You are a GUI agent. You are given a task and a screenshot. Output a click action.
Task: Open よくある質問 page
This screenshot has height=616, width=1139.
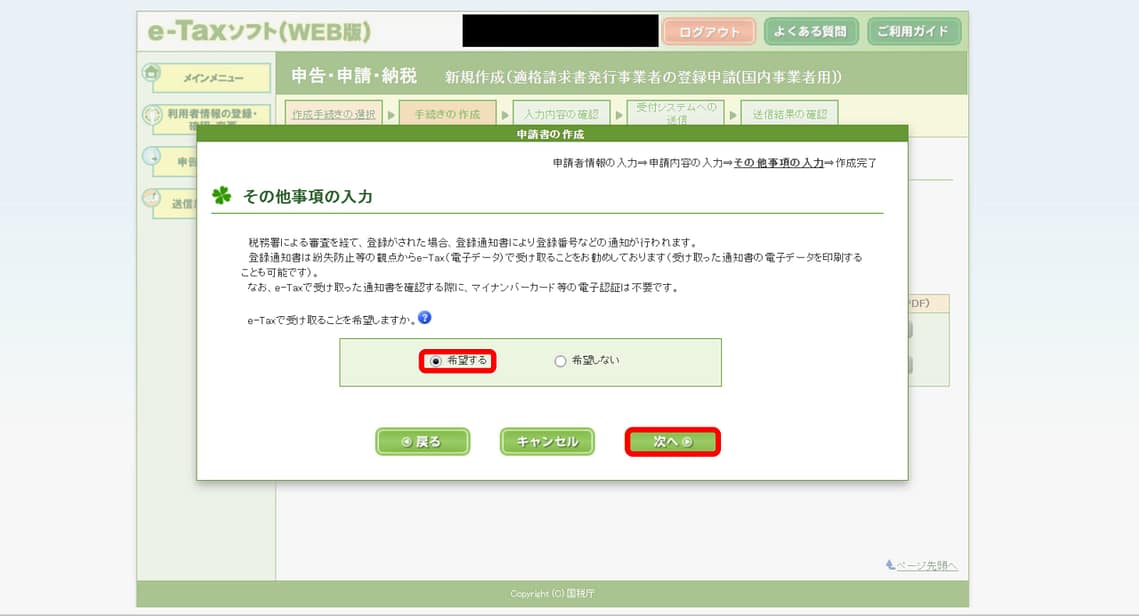811,32
